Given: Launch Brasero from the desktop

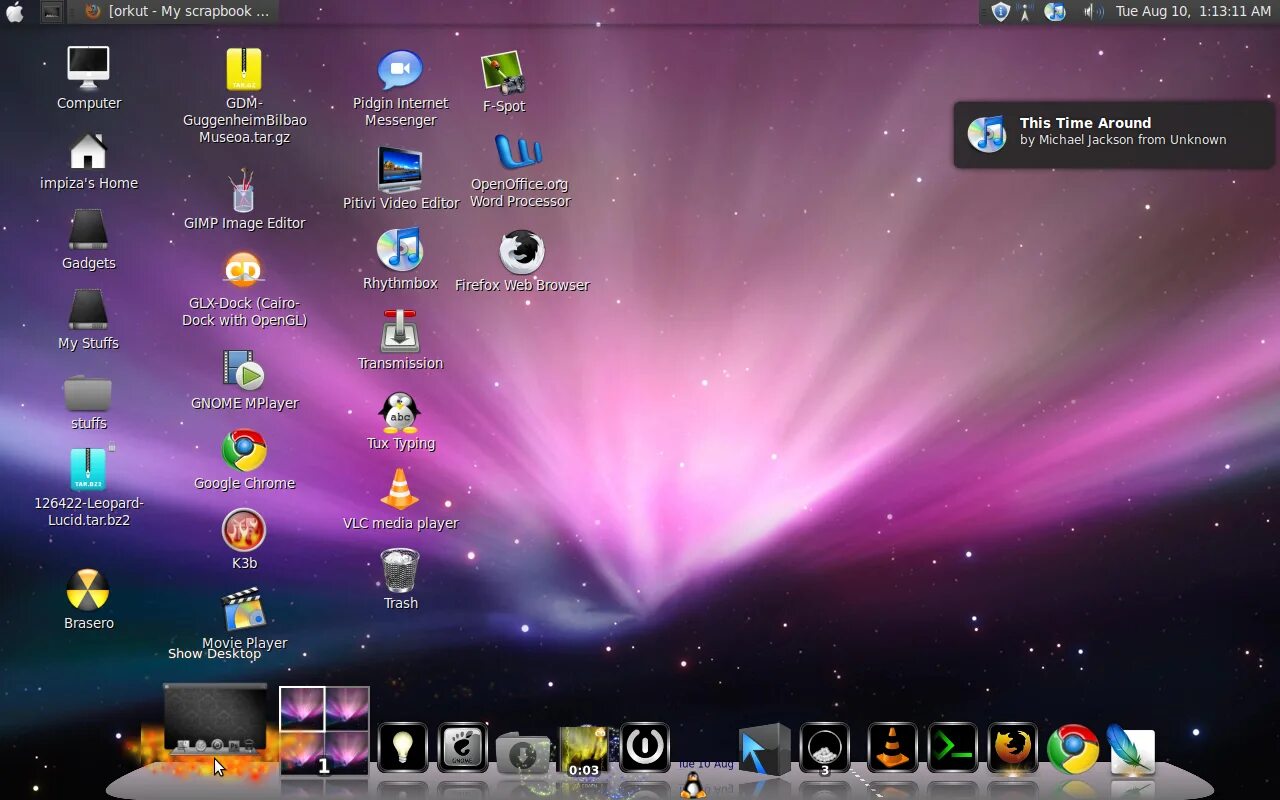Looking at the screenshot, I should coord(88,590).
